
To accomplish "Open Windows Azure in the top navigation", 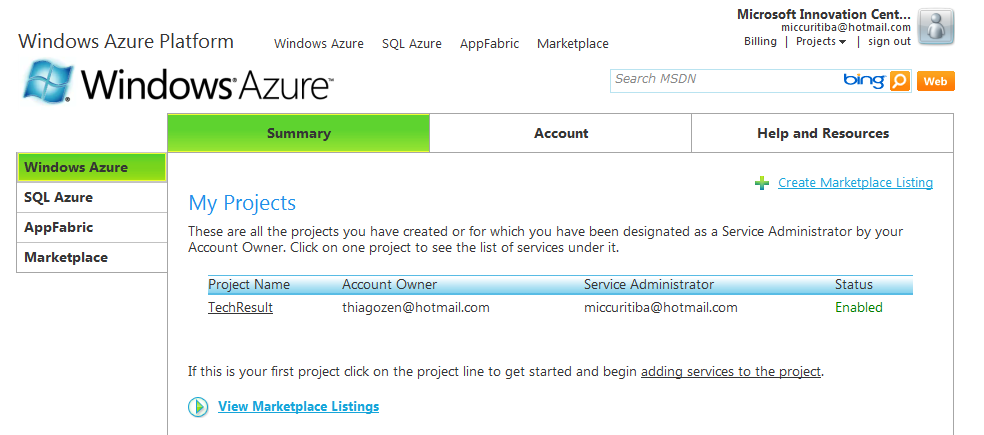I will [319, 44].
